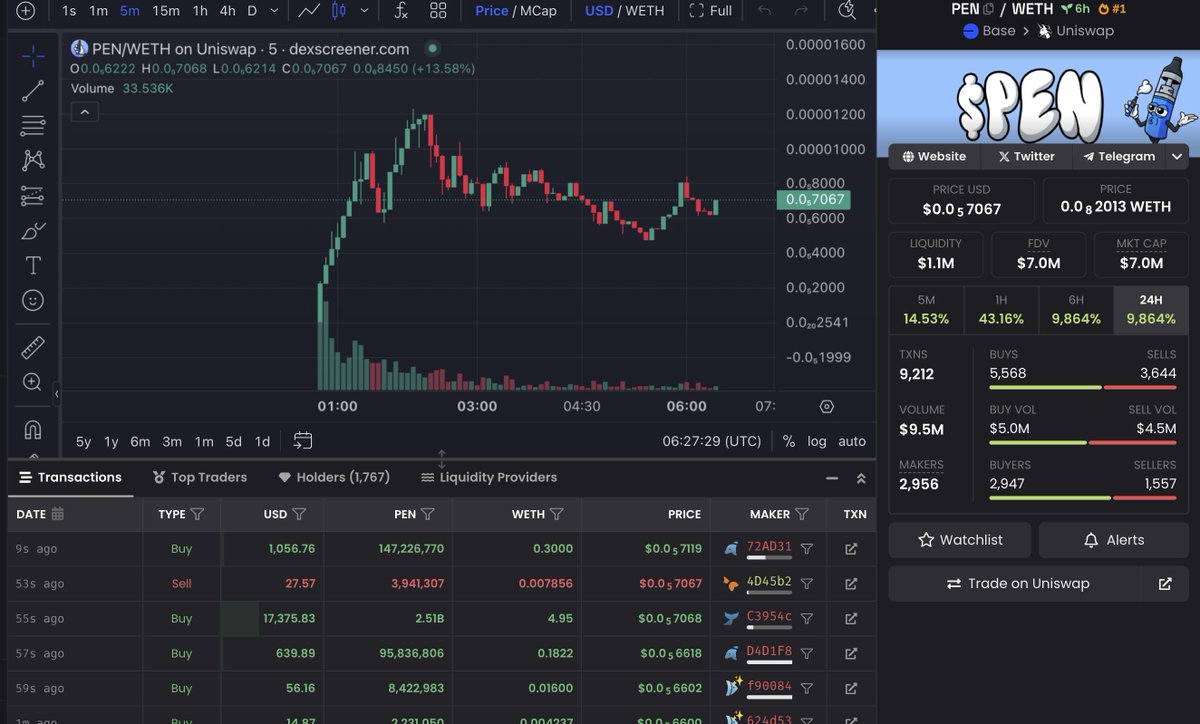This screenshot has height=724, width=1200.
Task: Pick the Brush drawing tool
Action: pyautogui.click(x=33, y=231)
